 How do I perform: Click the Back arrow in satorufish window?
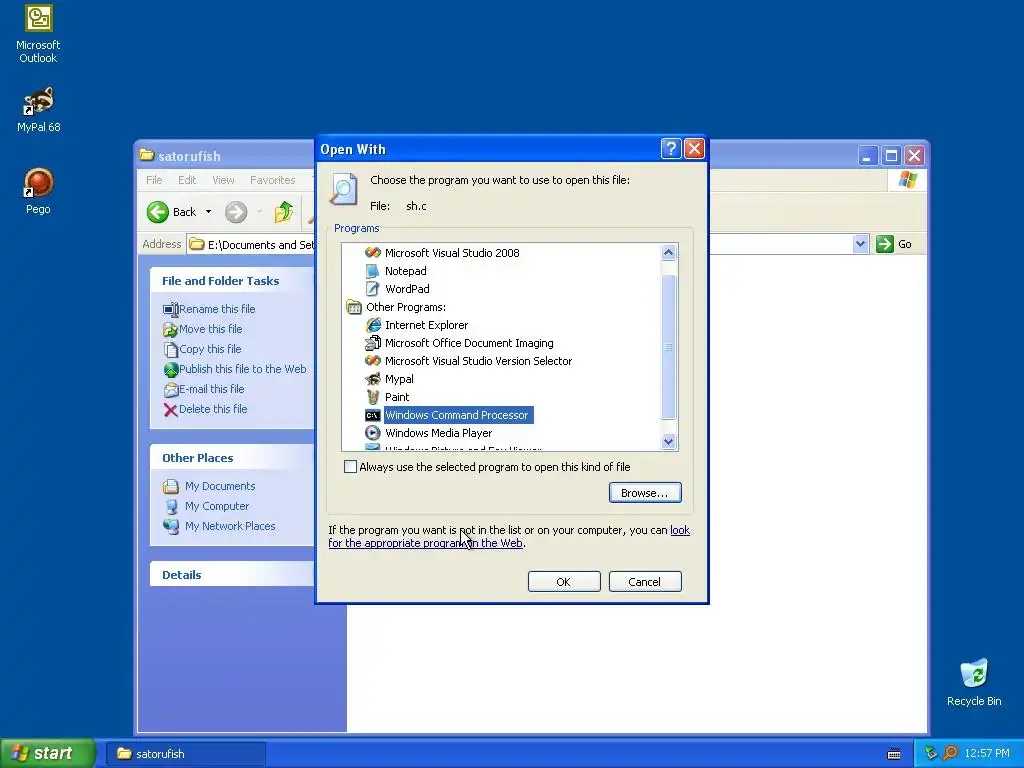(158, 212)
